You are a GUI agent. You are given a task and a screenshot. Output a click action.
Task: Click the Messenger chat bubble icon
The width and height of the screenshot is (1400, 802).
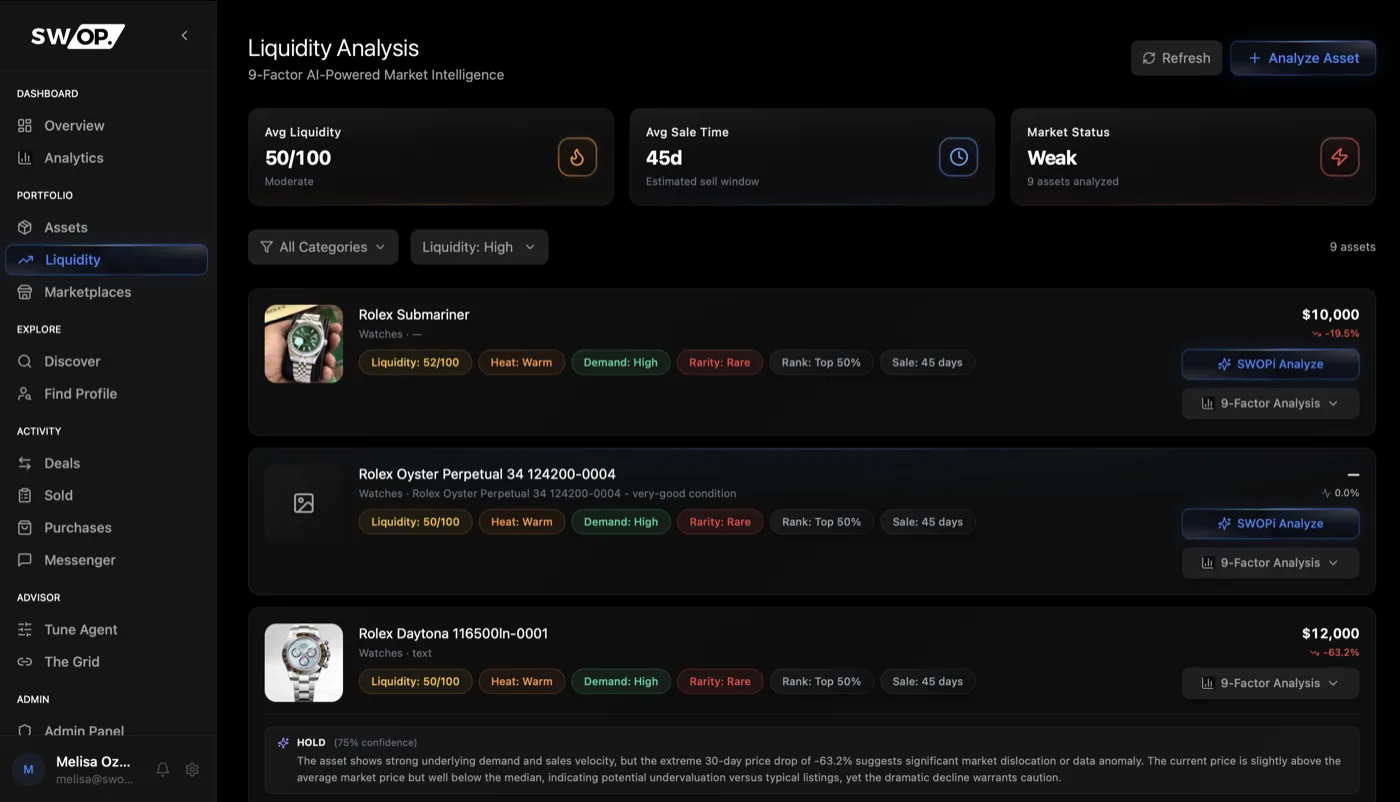coord(25,560)
